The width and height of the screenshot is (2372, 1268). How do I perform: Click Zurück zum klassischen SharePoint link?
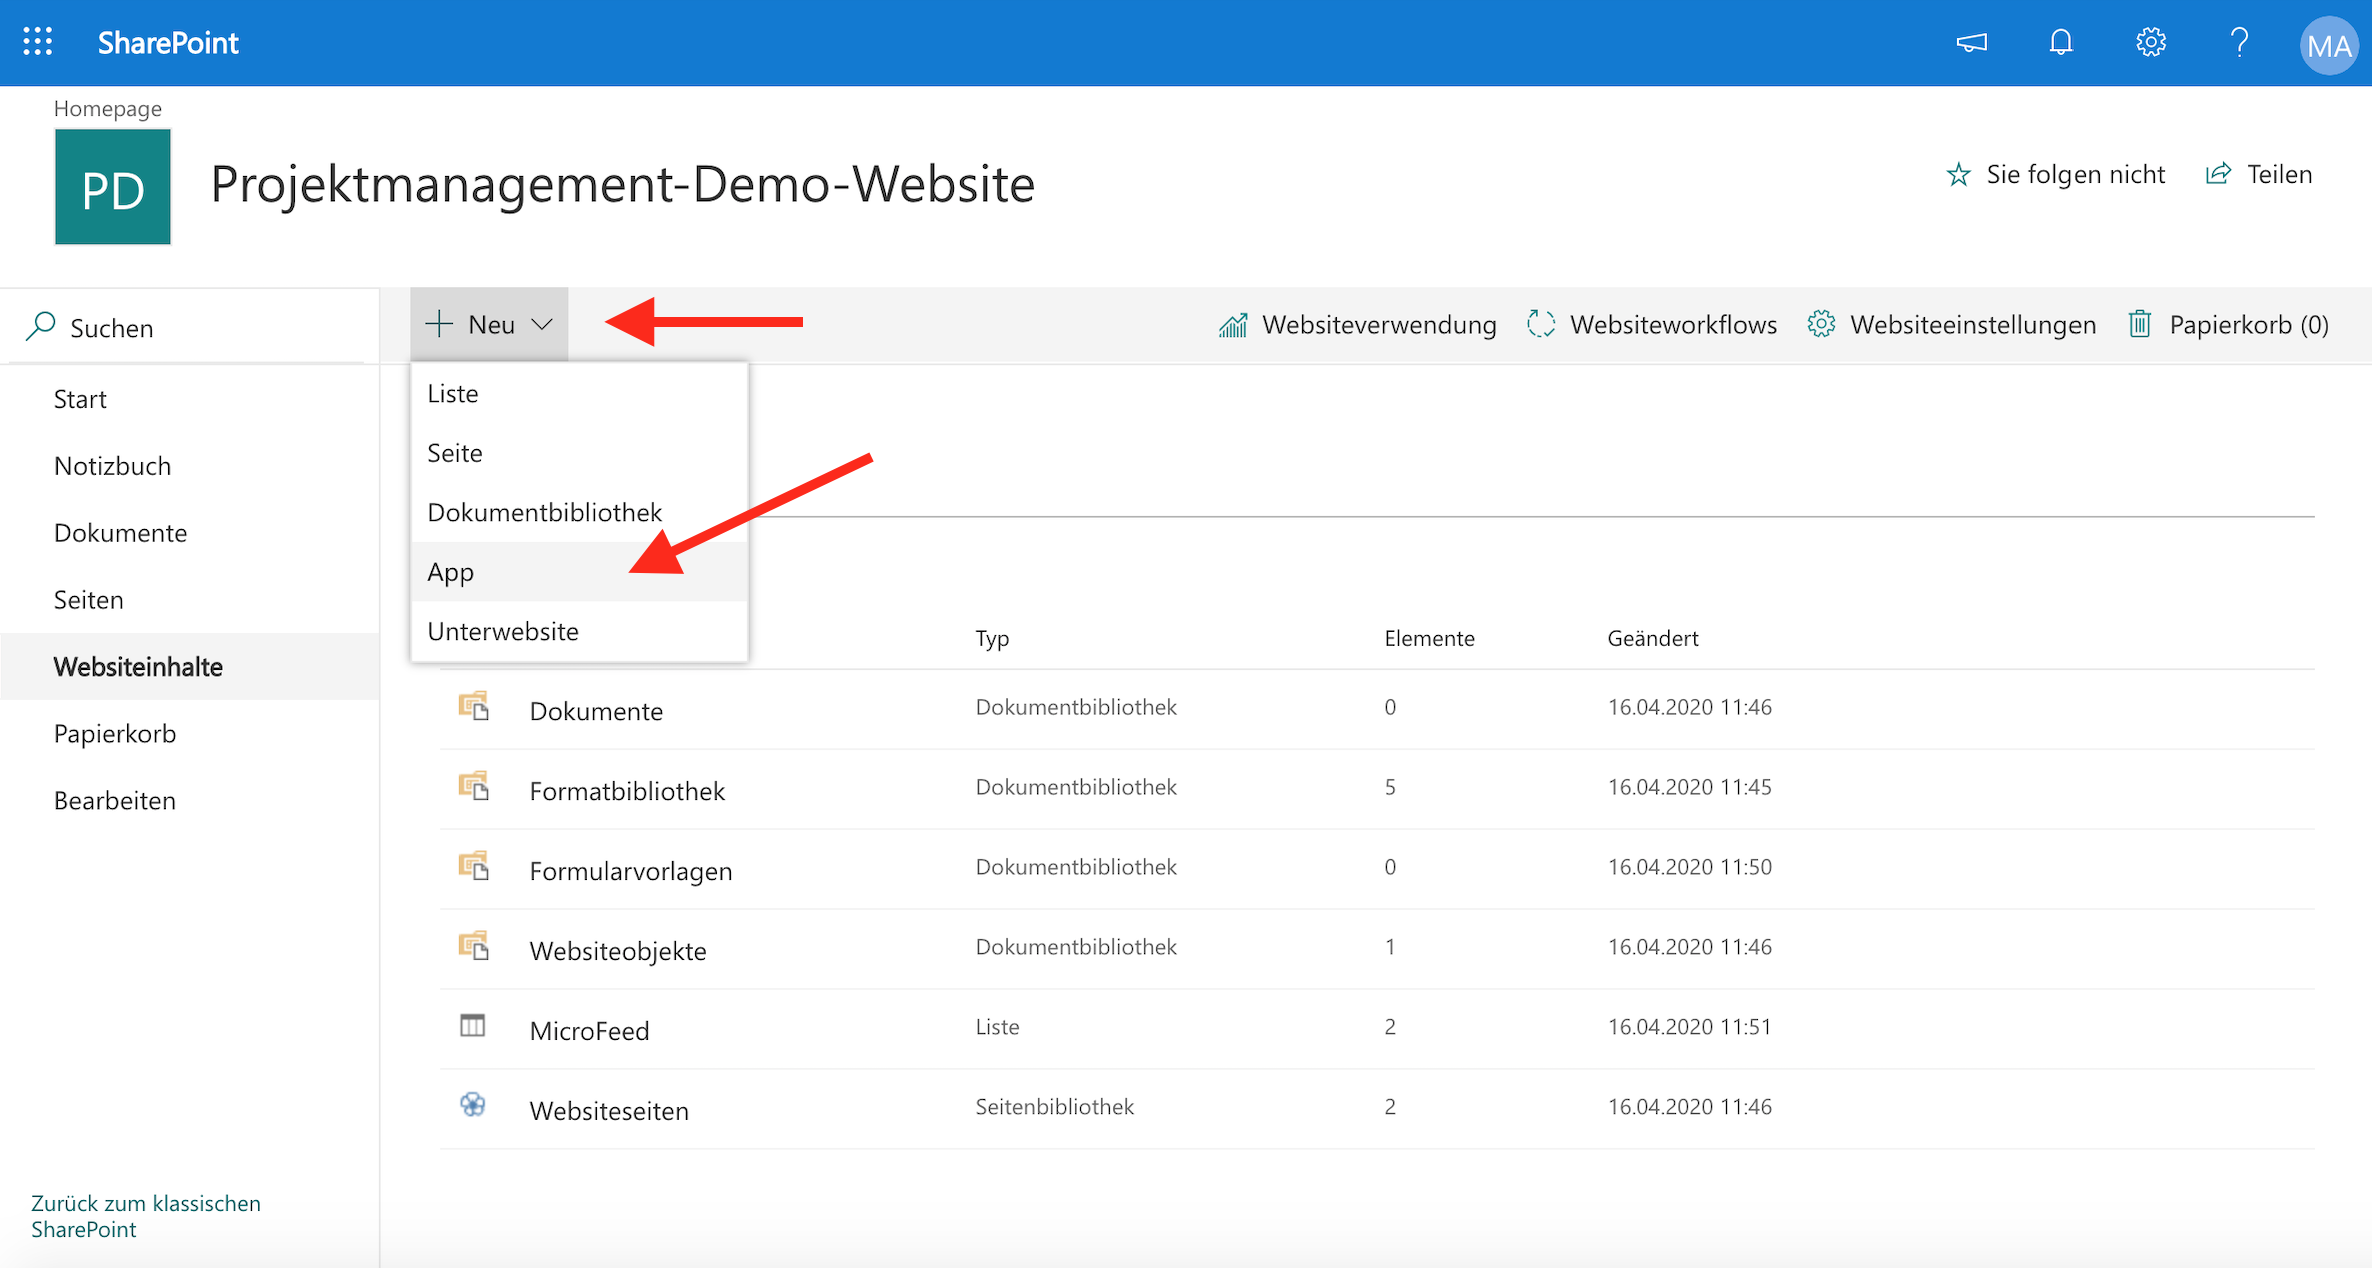point(145,1216)
